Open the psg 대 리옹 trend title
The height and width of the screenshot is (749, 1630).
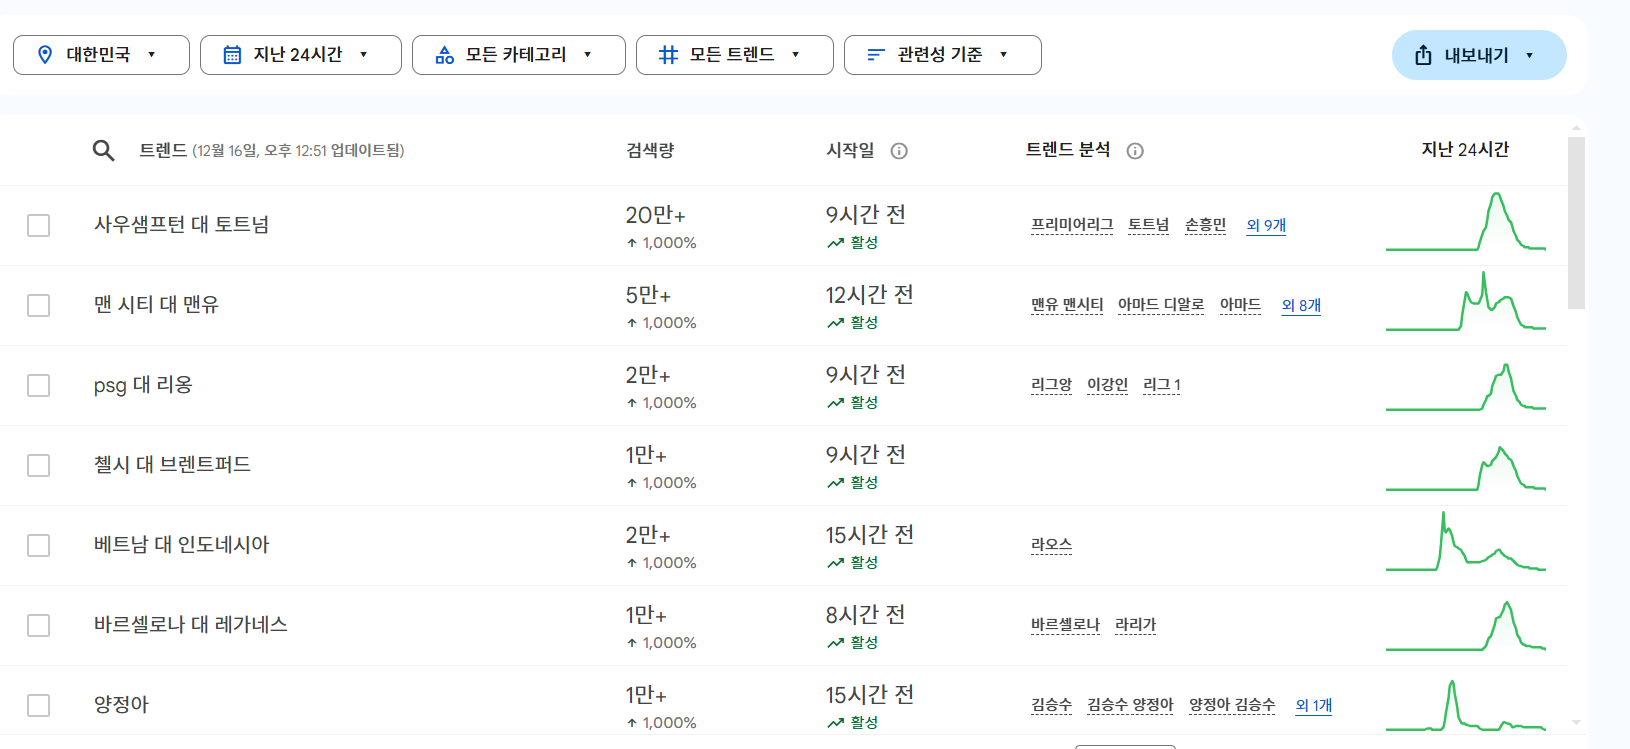coord(143,385)
